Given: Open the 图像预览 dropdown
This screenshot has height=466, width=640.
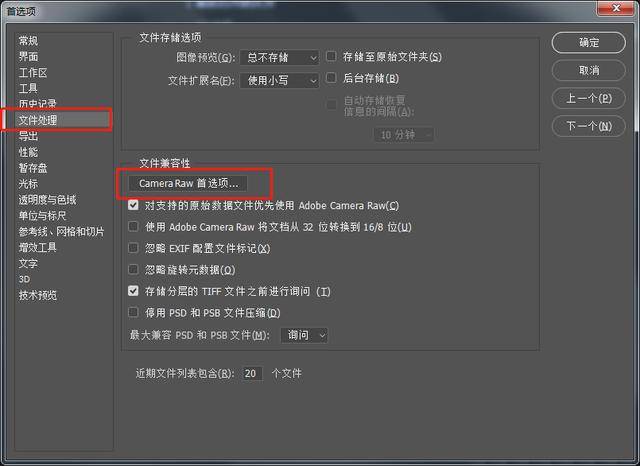Looking at the screenshot, I should pos(279,58).
